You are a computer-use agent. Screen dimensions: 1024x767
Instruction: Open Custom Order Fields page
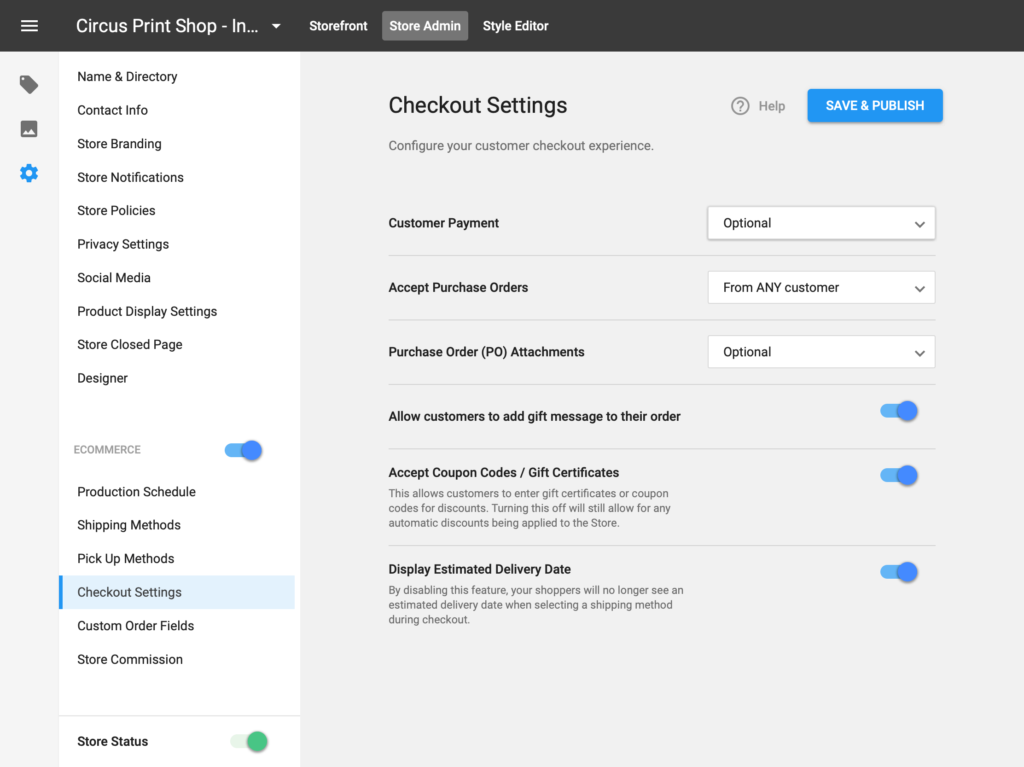(x=136, y=626)
